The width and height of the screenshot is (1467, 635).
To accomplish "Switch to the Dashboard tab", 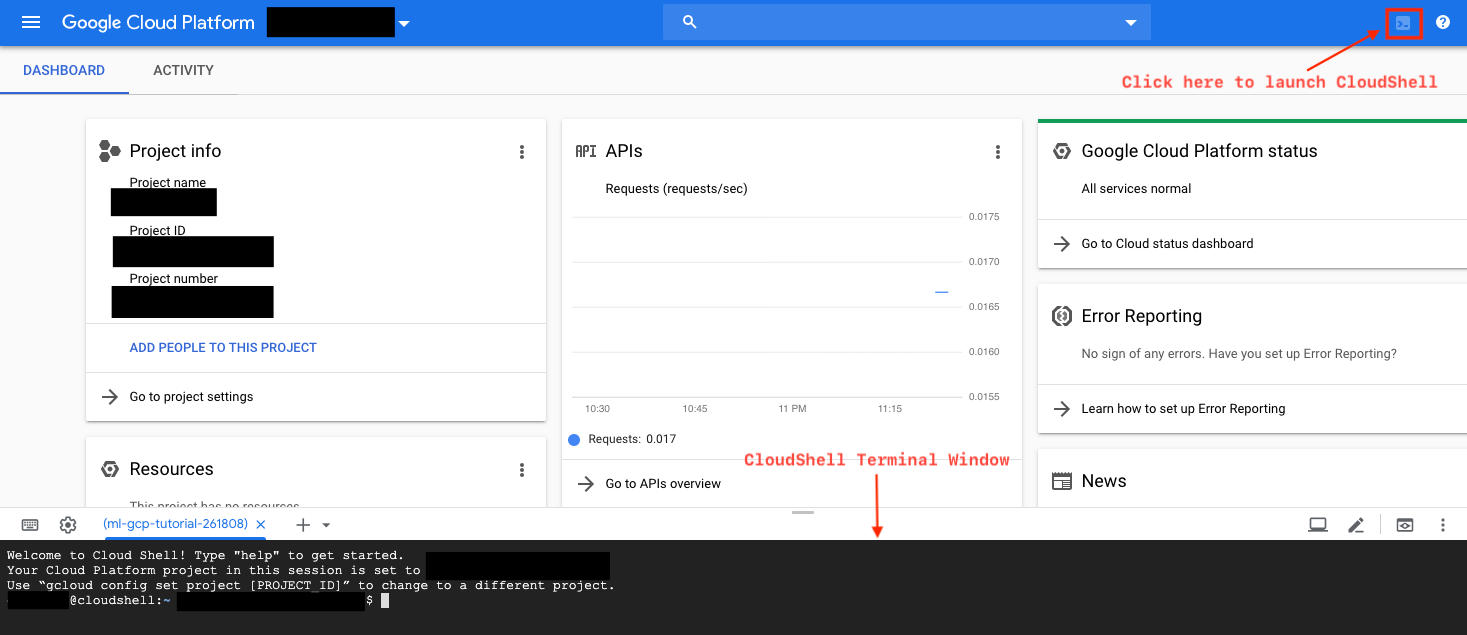I will (x=64, y=71).
